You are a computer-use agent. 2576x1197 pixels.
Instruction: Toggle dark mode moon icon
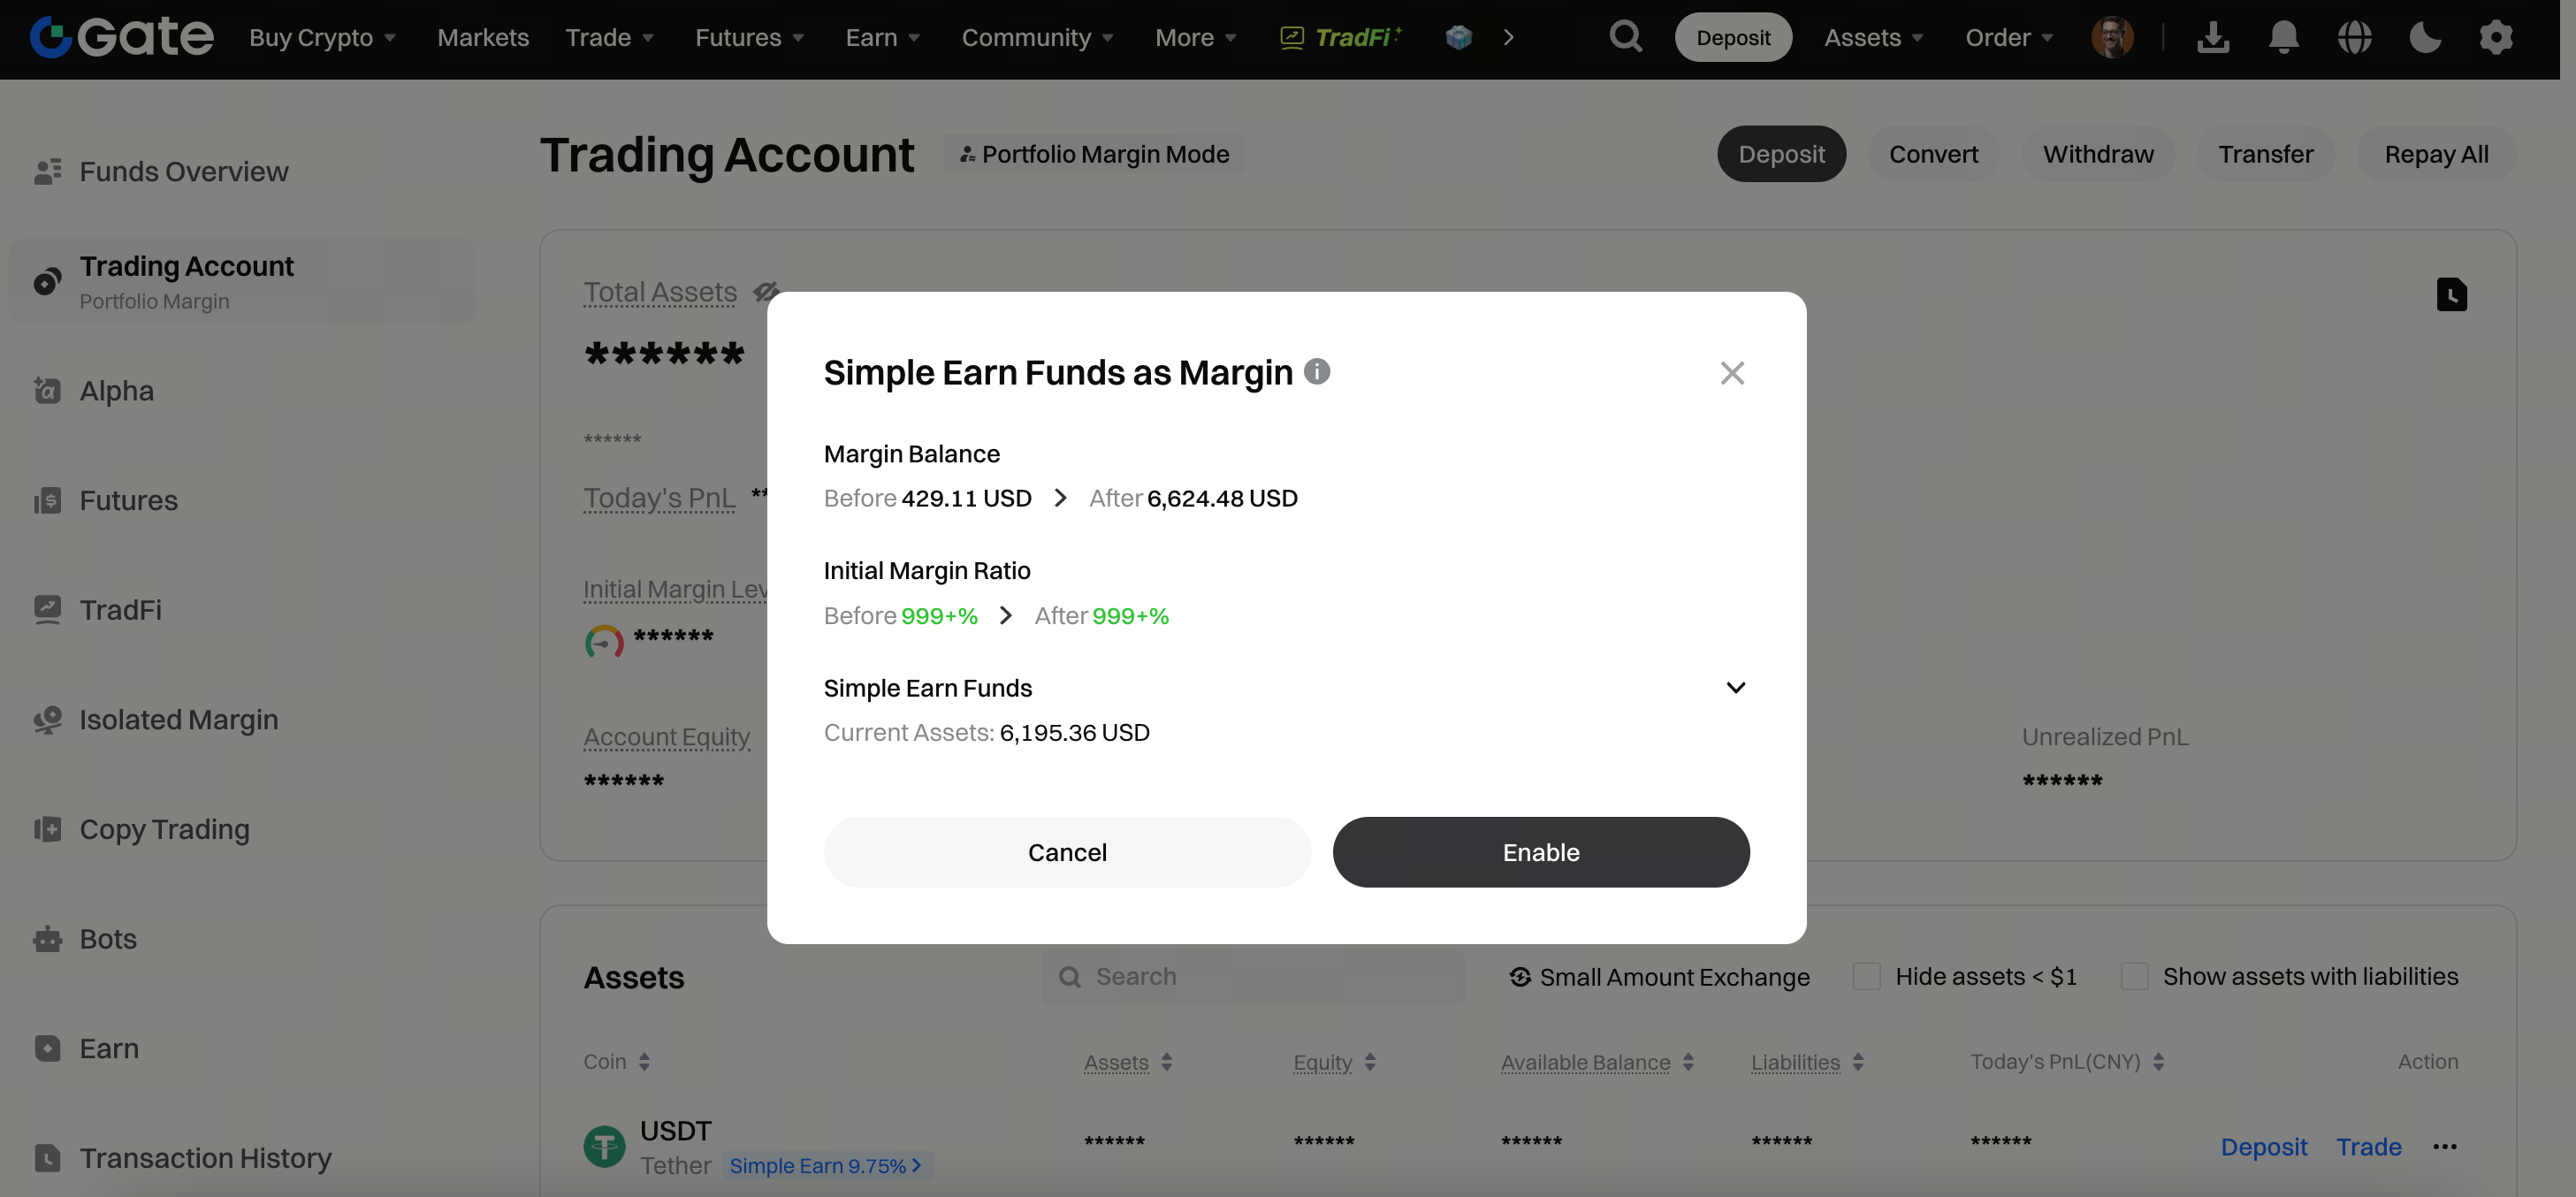pos(2425,37)
